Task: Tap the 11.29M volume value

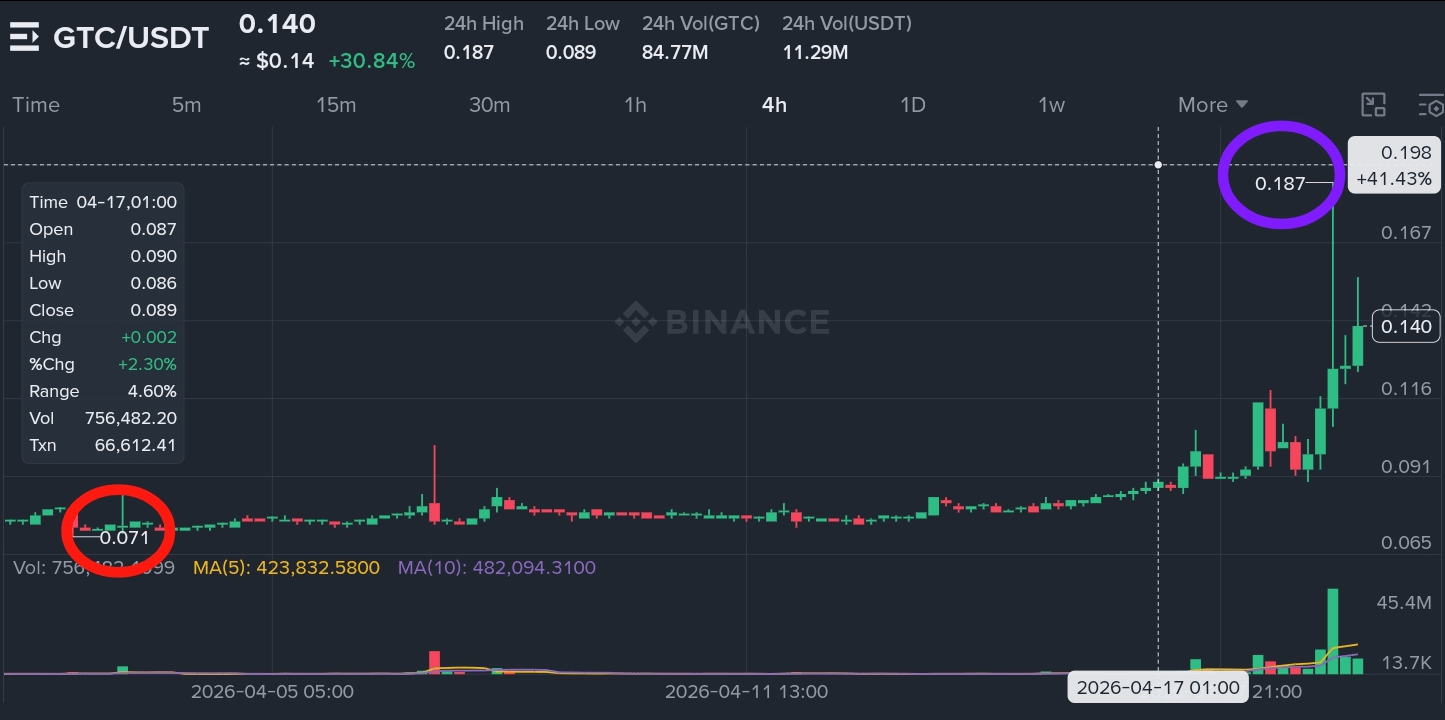Action: coord(815,52)
